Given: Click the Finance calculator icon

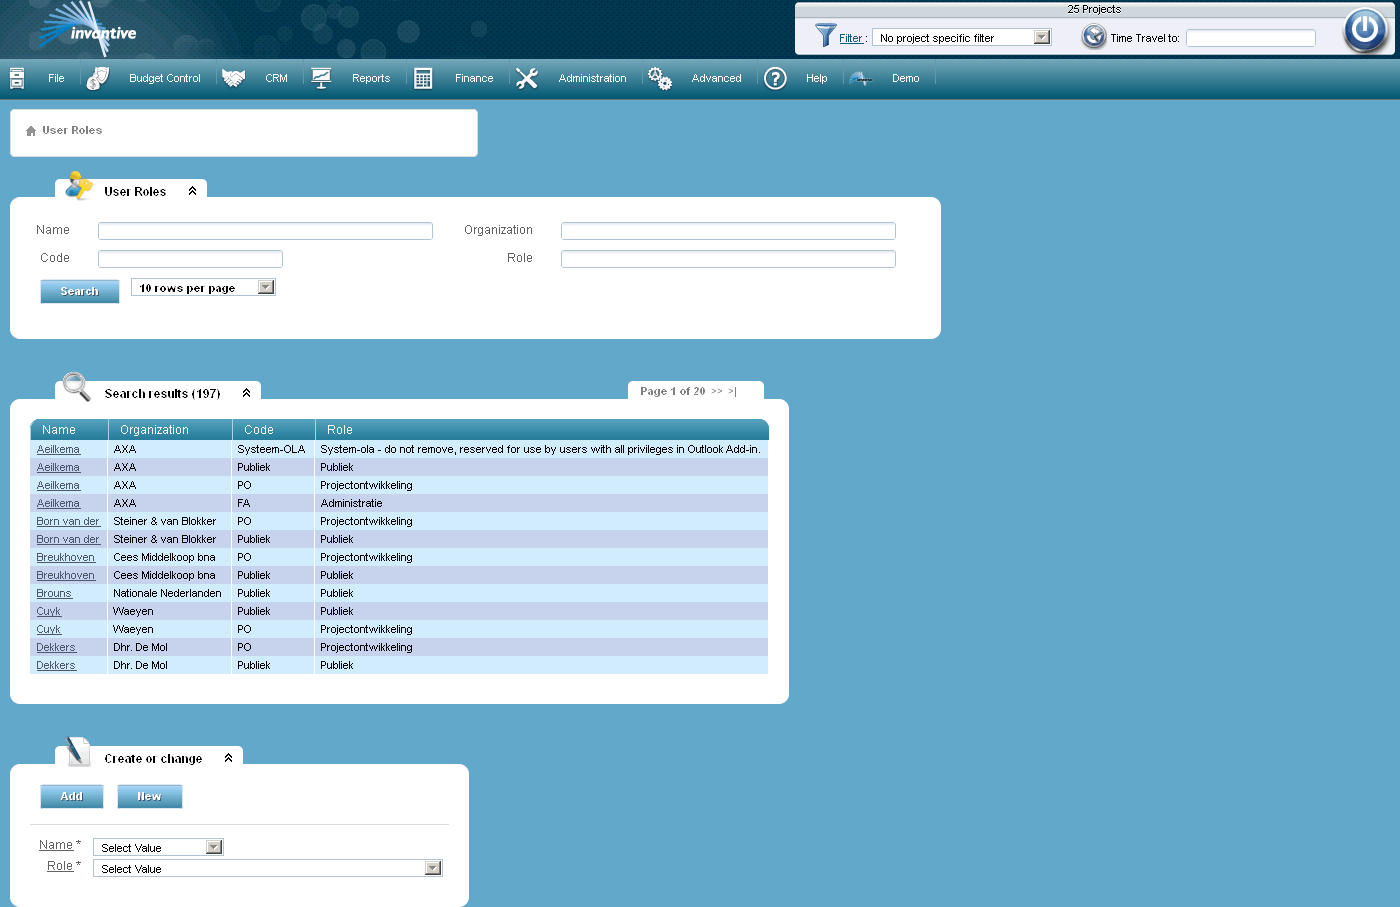Looking at the screenshot, I should (423, 78).
